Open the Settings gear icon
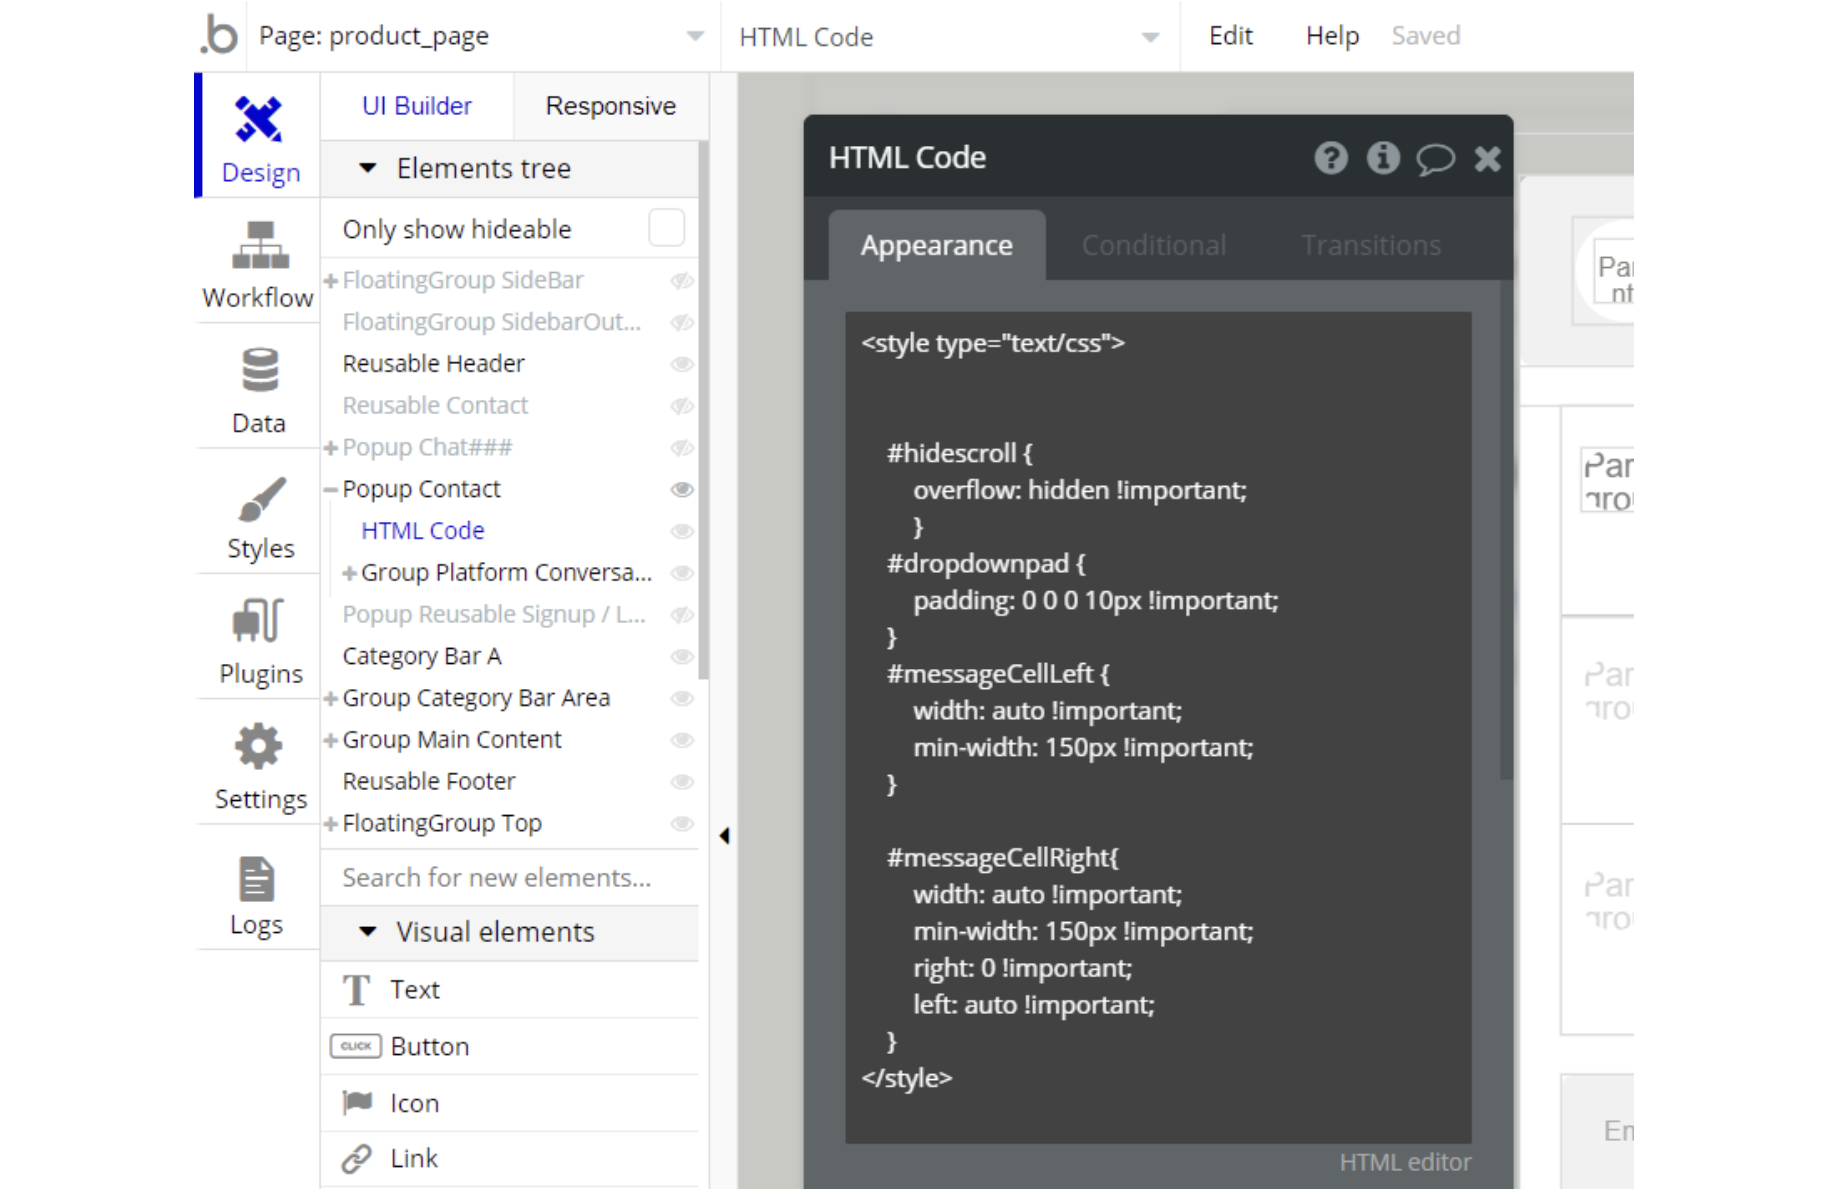1830x1196 pixels. pos(259,747)
